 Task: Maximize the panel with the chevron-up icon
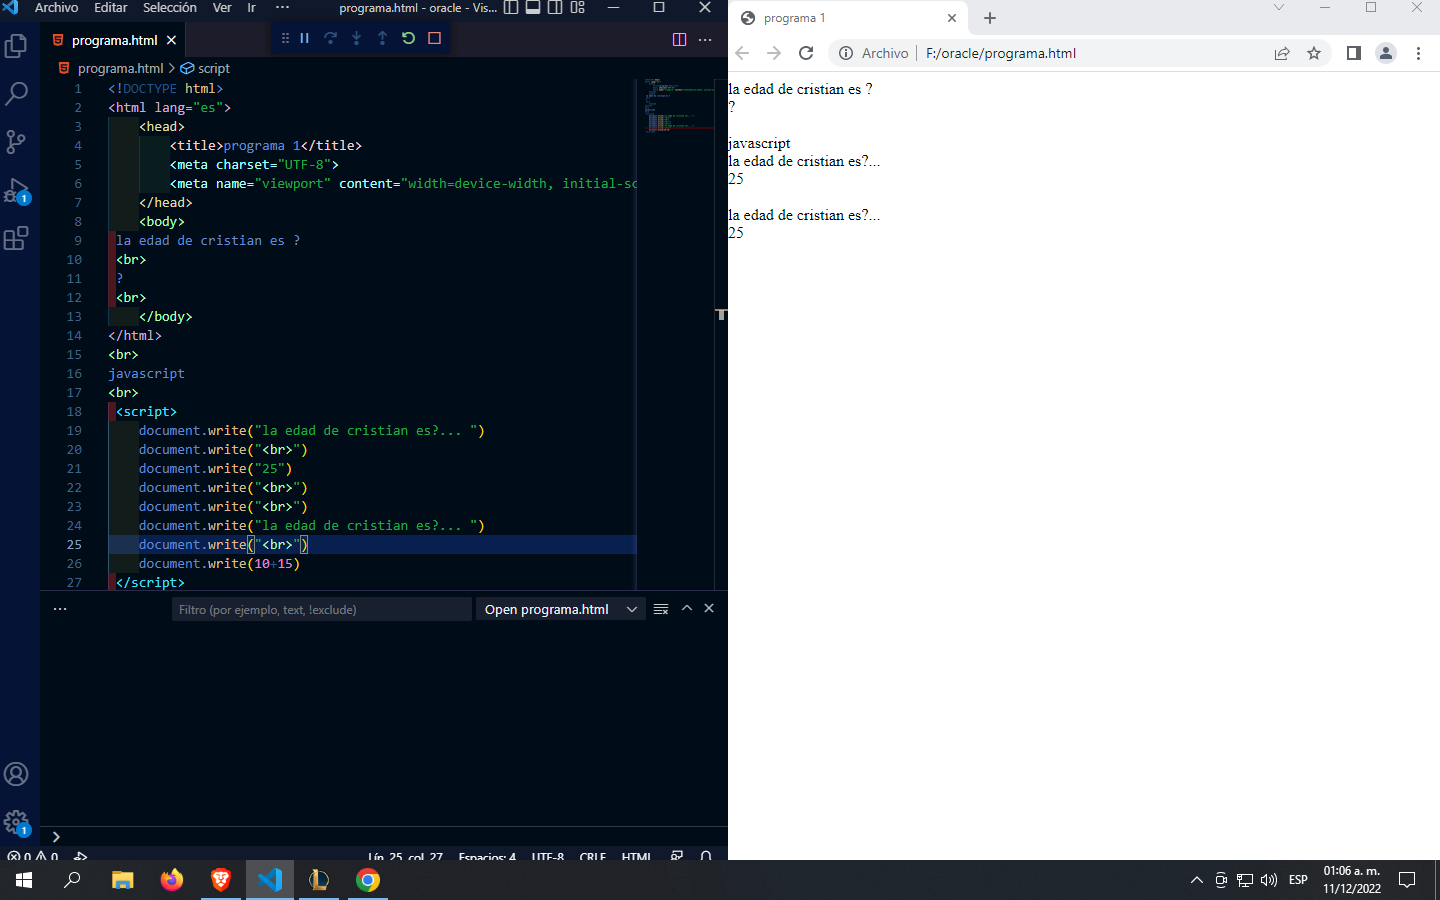(x=687, y=608)
